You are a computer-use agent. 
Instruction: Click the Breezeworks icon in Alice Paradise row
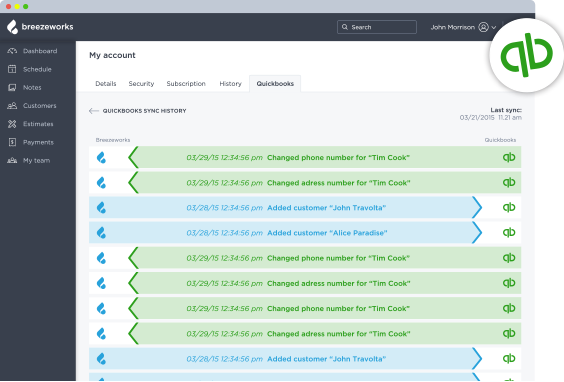[101, 233]
